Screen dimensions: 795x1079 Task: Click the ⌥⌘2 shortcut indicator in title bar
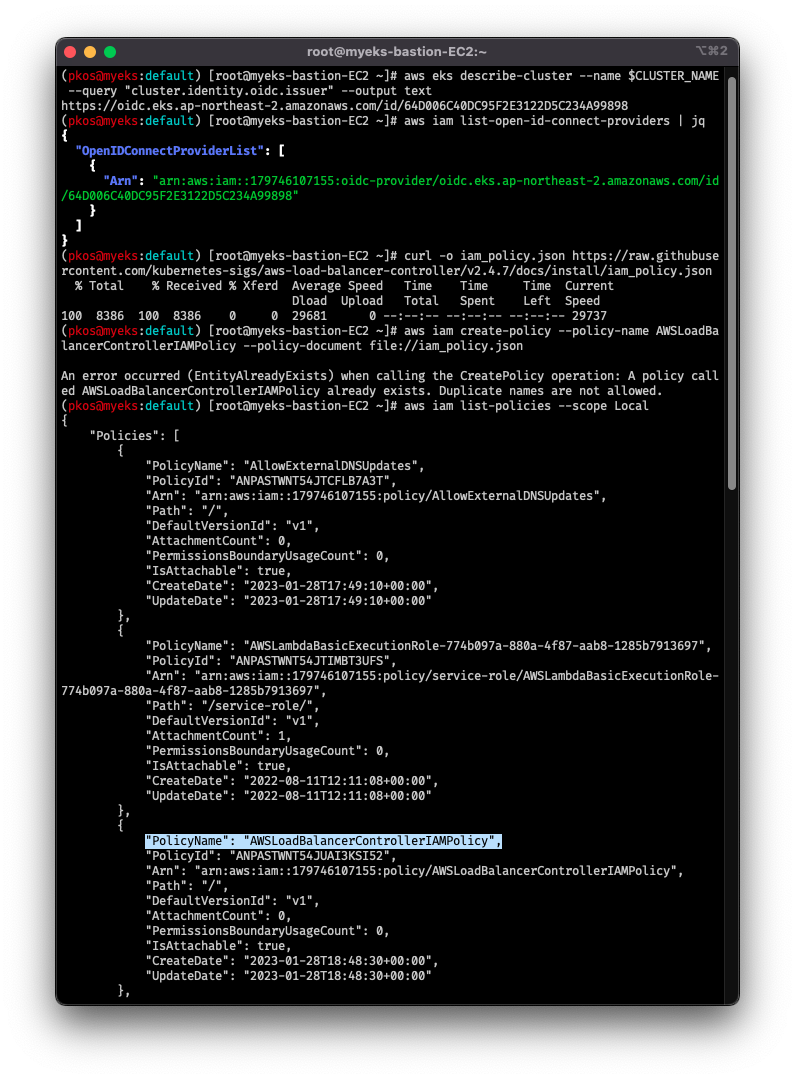point(711,51)
